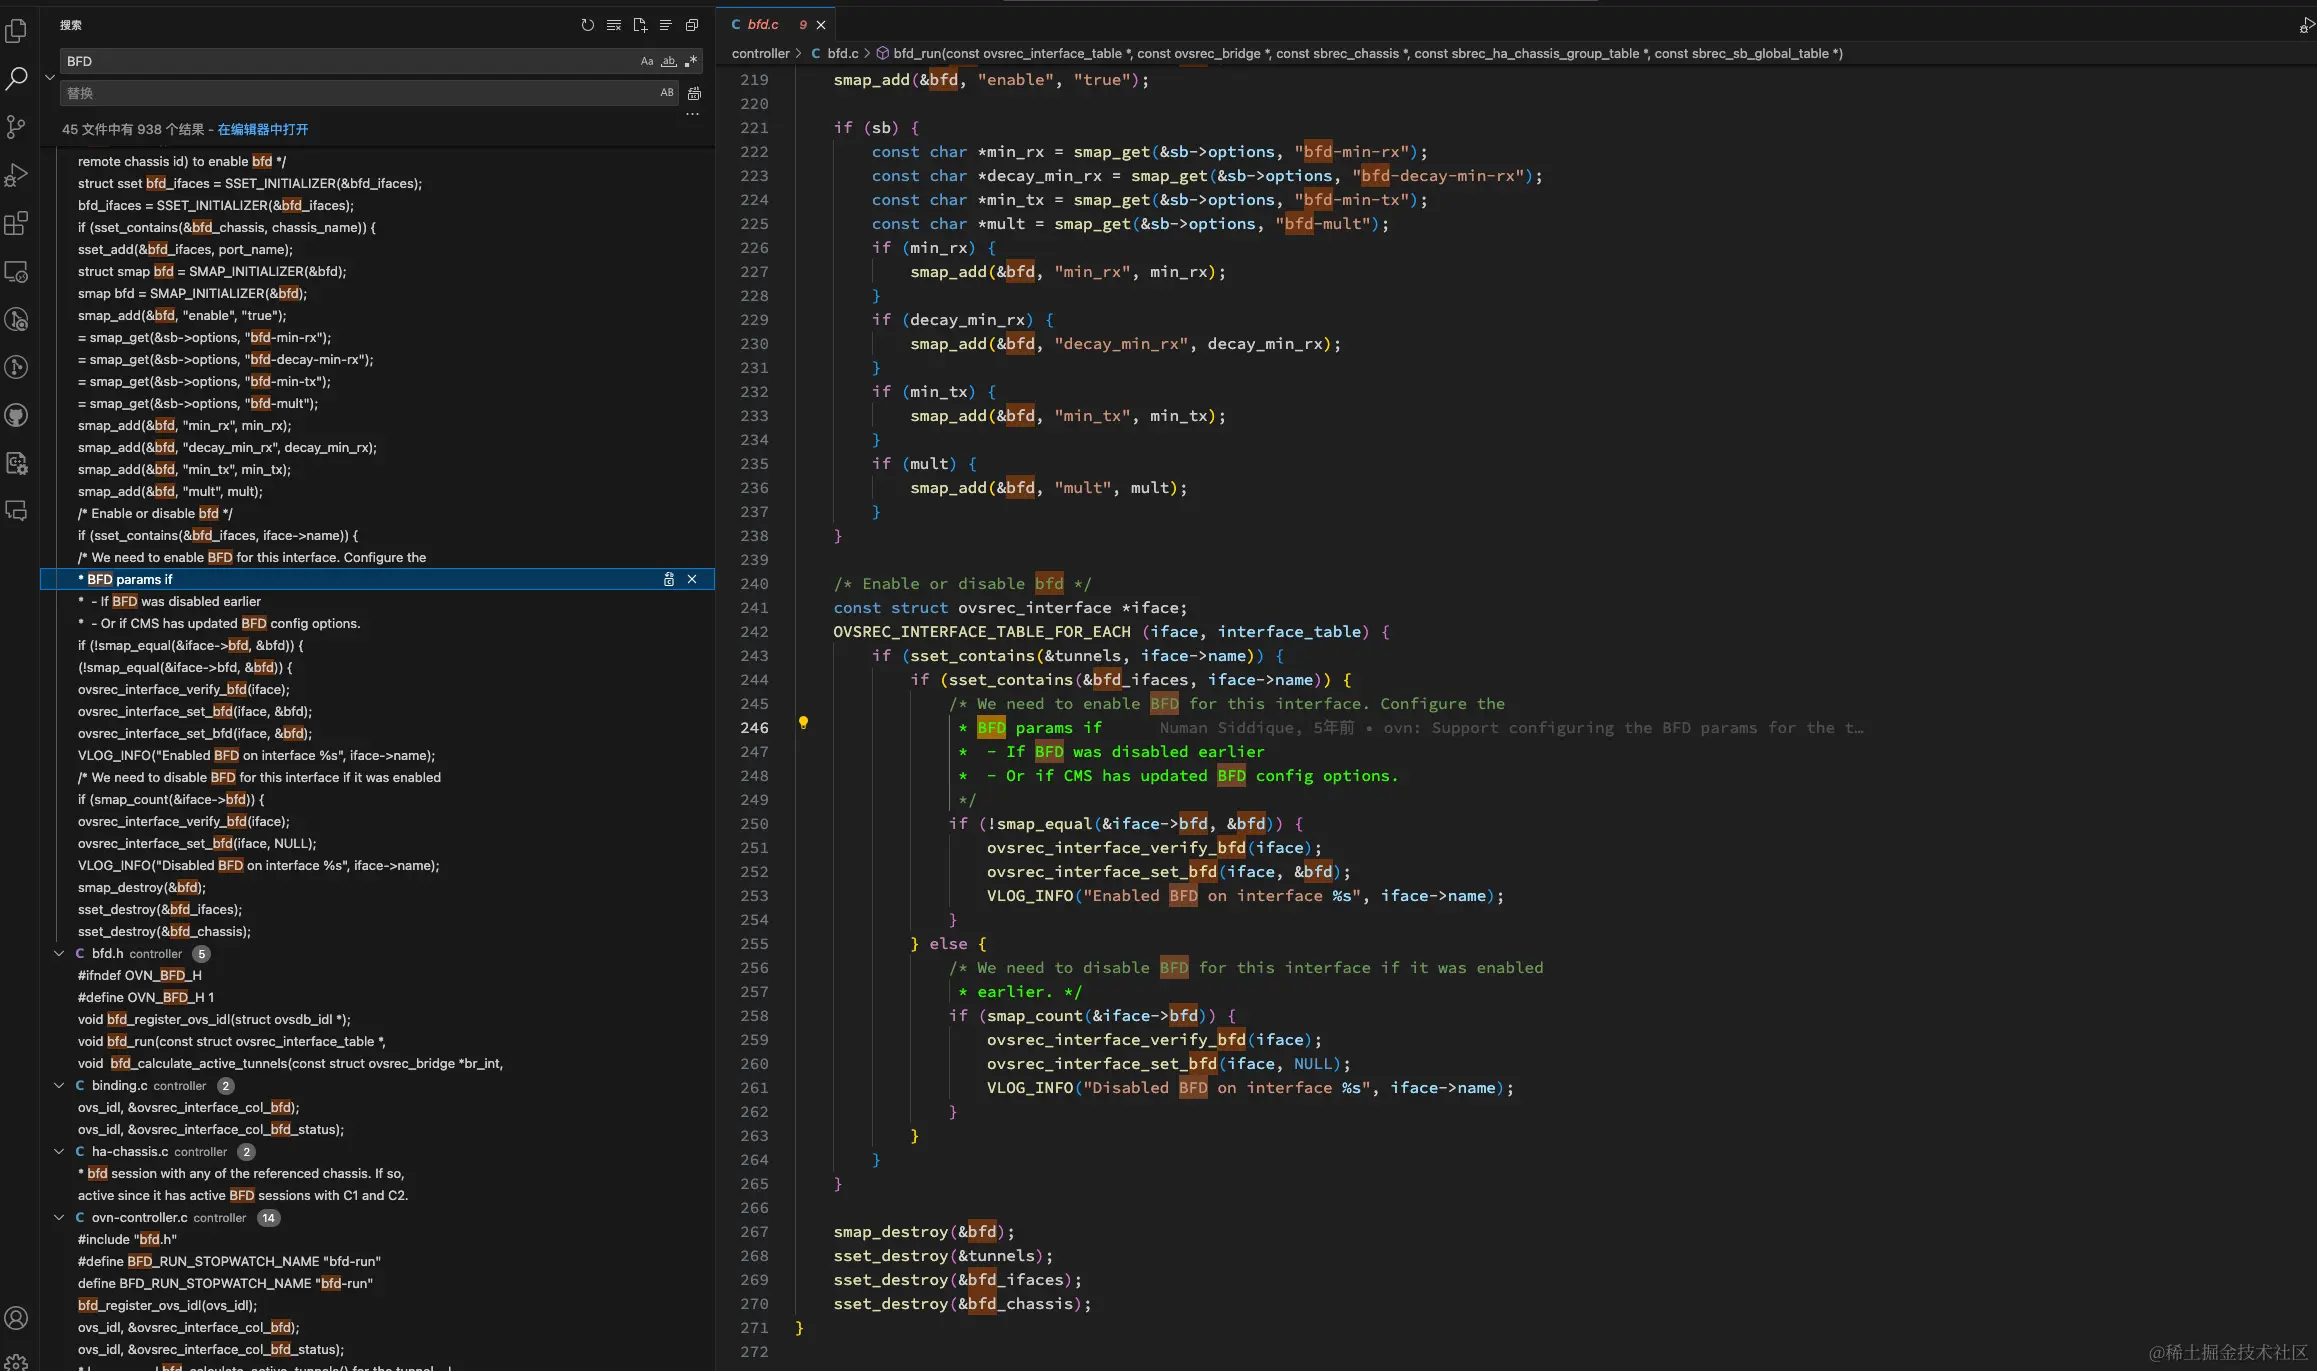Viewport: 2317px width, 1371px height.
Task: Open result '#include "bfd.h"'
Action: point(127,1239)
